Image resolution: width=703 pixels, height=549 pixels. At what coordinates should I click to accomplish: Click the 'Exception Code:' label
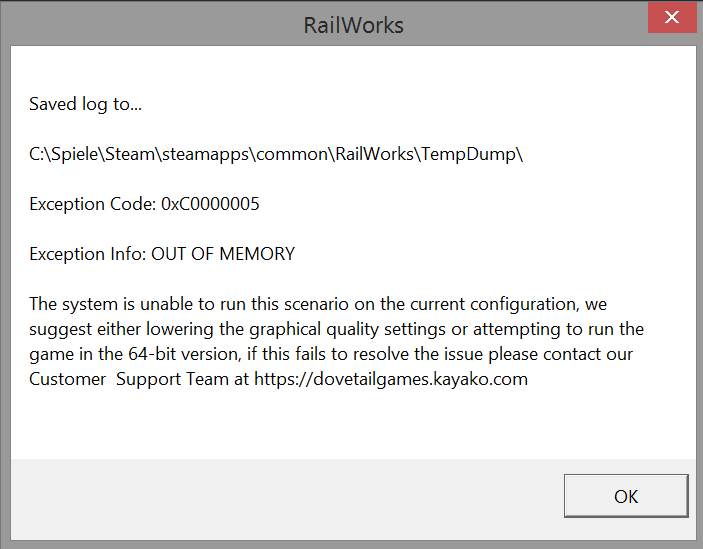coord(93,204)
